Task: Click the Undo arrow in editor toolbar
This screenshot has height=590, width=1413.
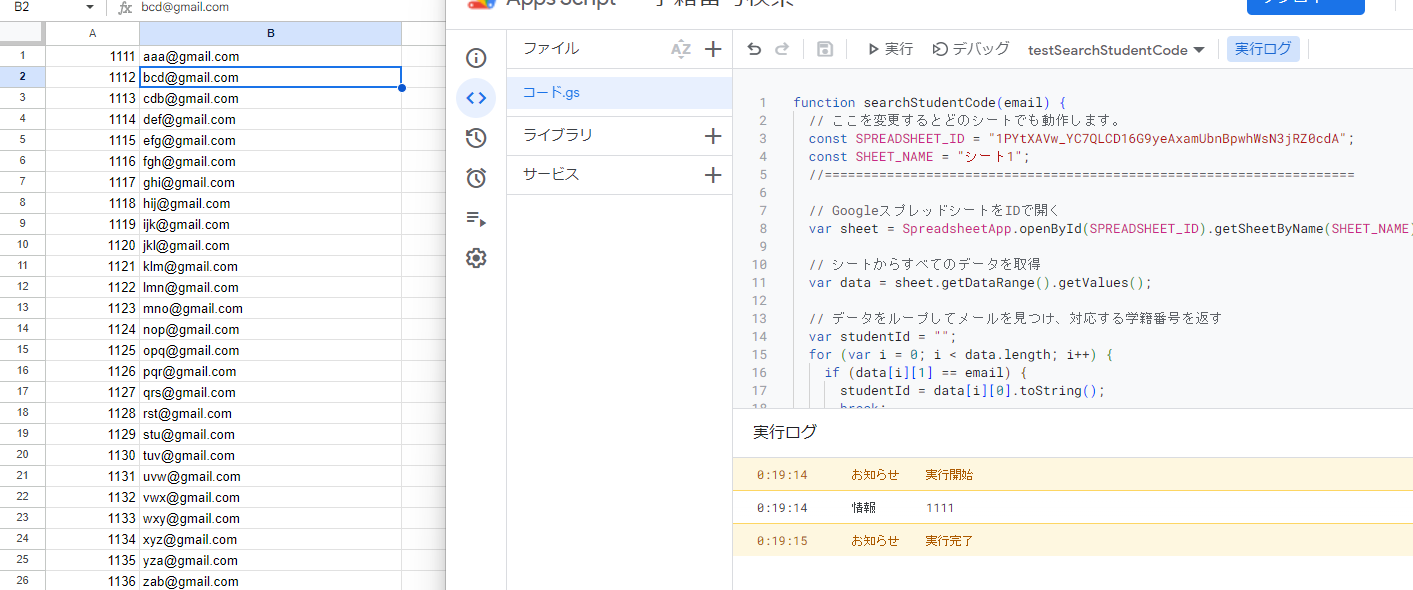Action: click(754, 49)
